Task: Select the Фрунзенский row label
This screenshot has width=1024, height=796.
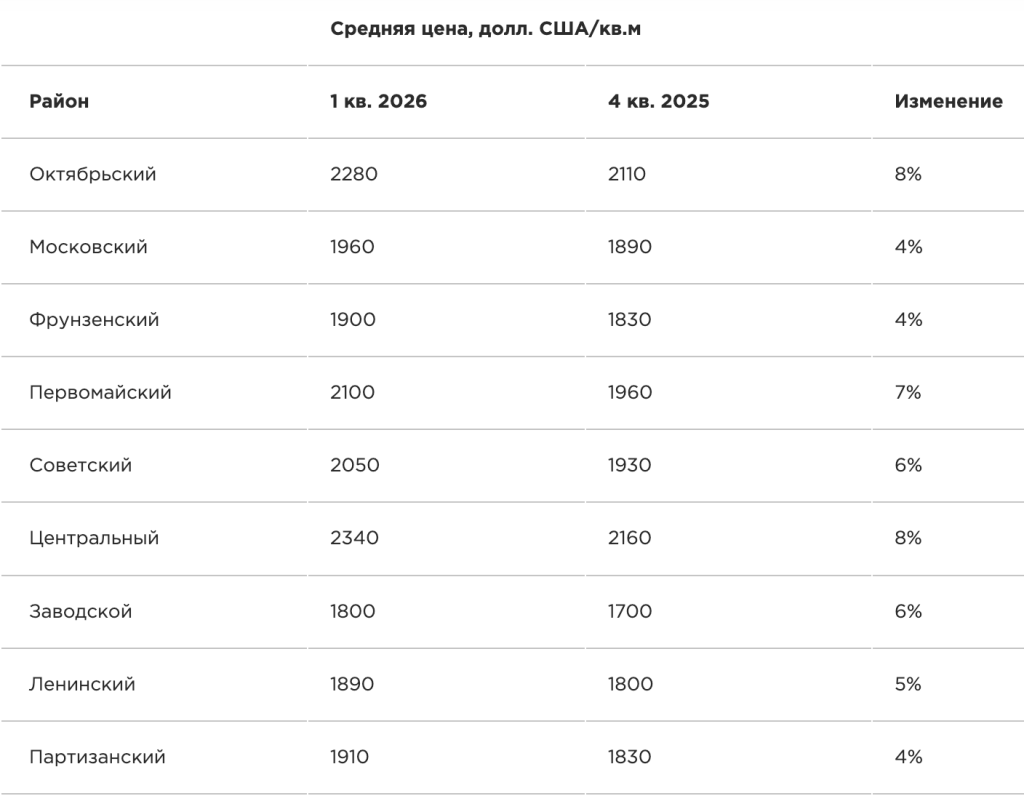Action: [94, 320]
